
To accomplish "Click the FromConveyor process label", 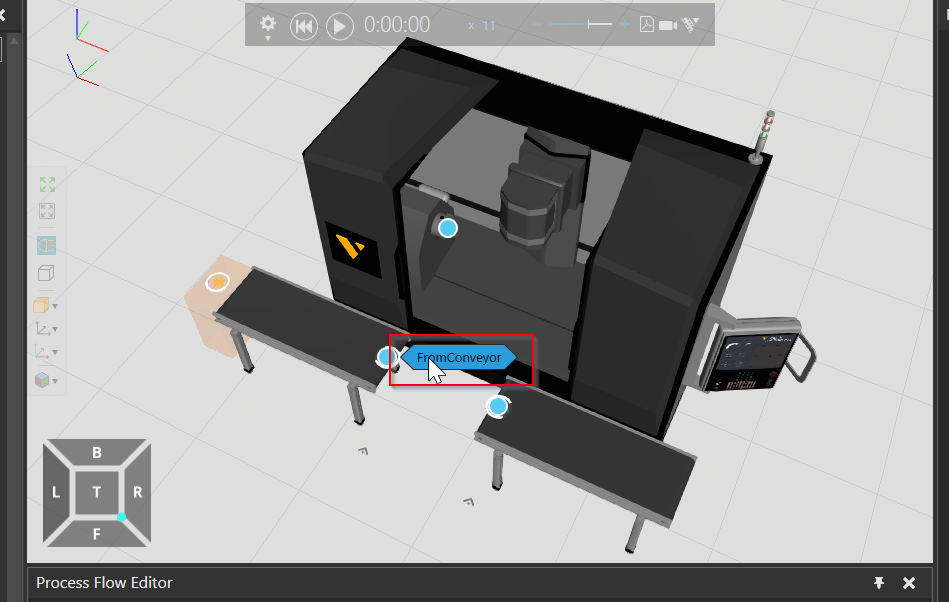I will [459, 358].
